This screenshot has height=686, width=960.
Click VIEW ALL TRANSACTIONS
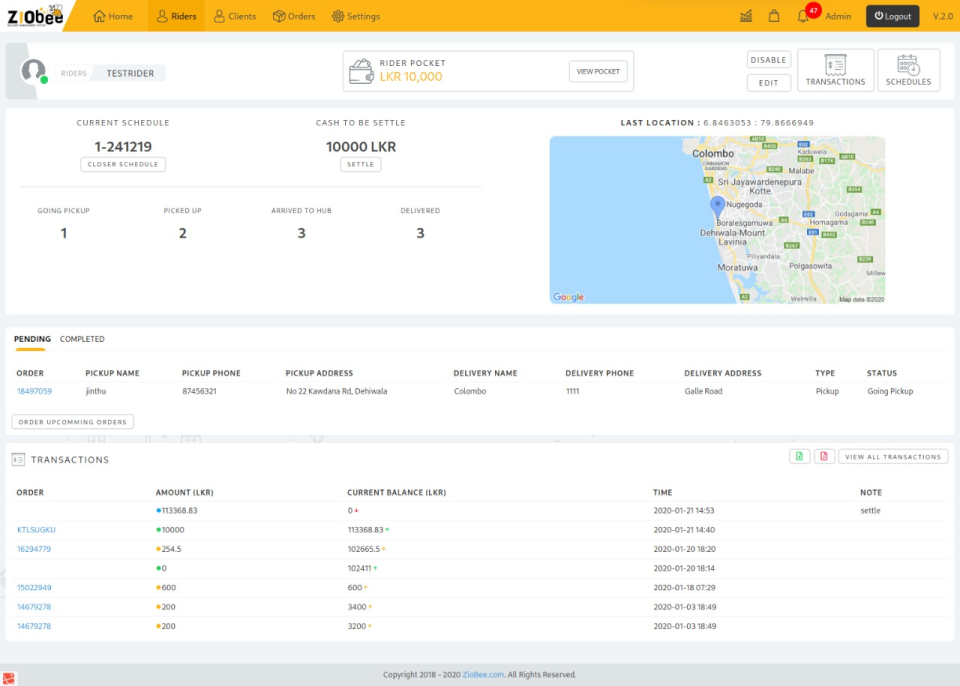click(892, 456)
